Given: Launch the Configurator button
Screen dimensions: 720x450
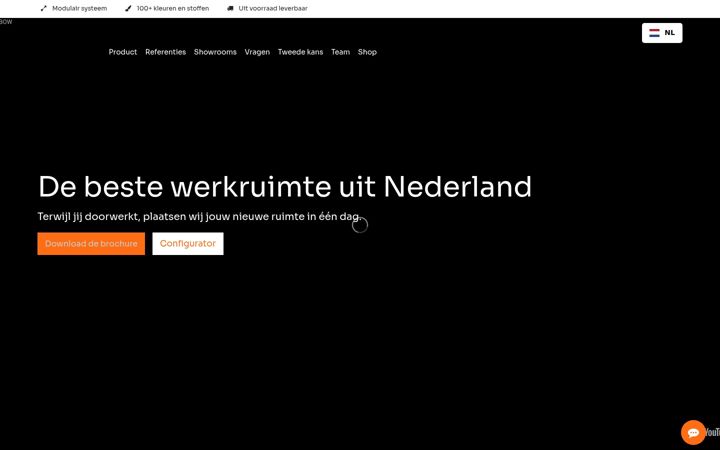Looking at the screenshot, I should click(x=188, y=243).
